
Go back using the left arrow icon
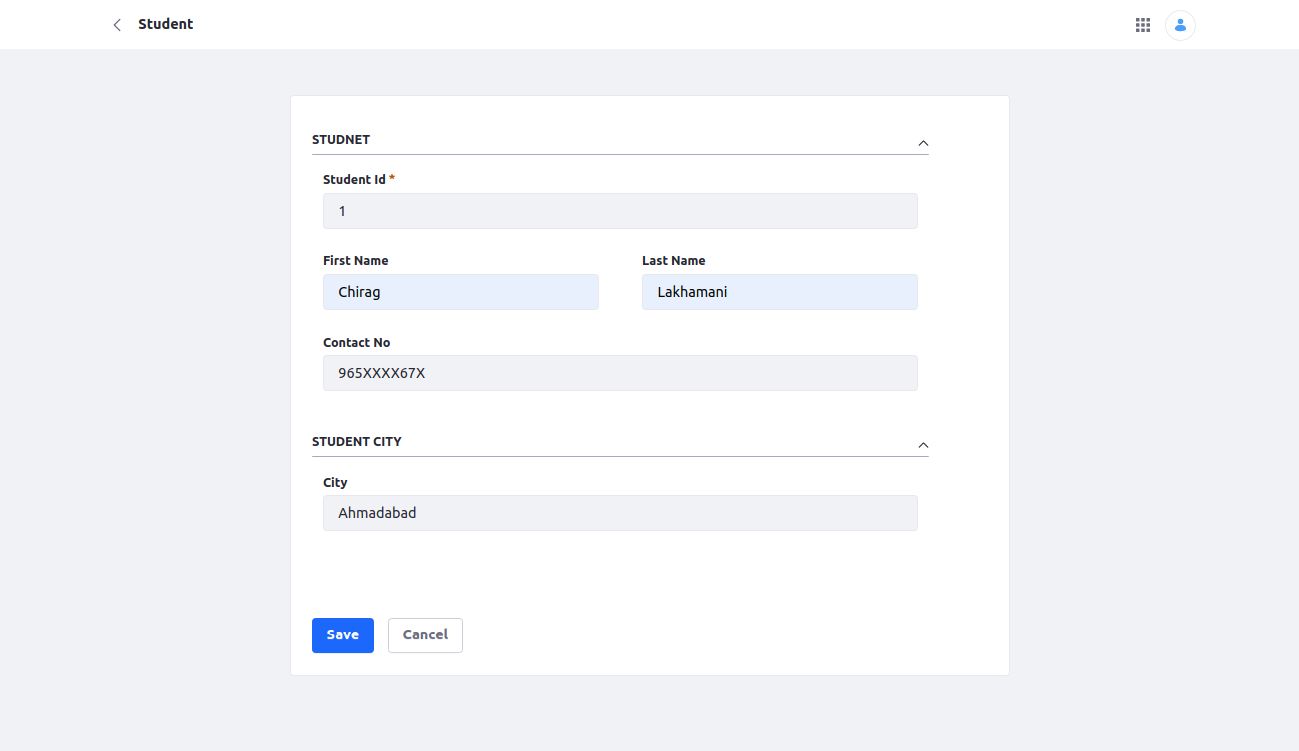point(117,25)
